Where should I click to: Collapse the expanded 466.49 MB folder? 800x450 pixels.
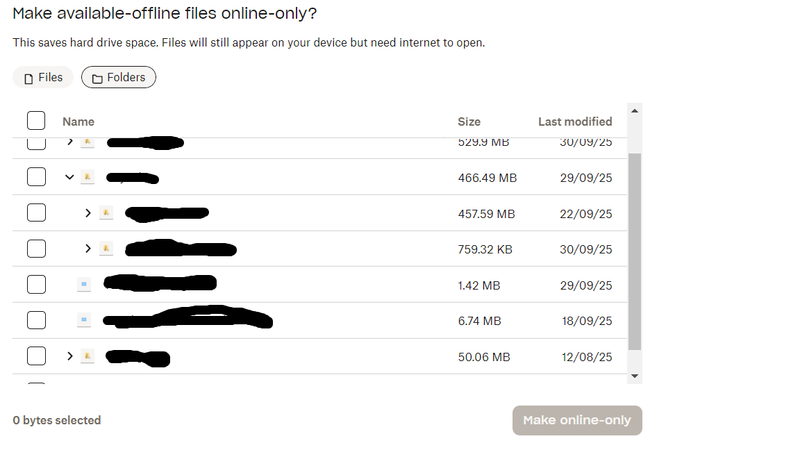click(69, 177)
